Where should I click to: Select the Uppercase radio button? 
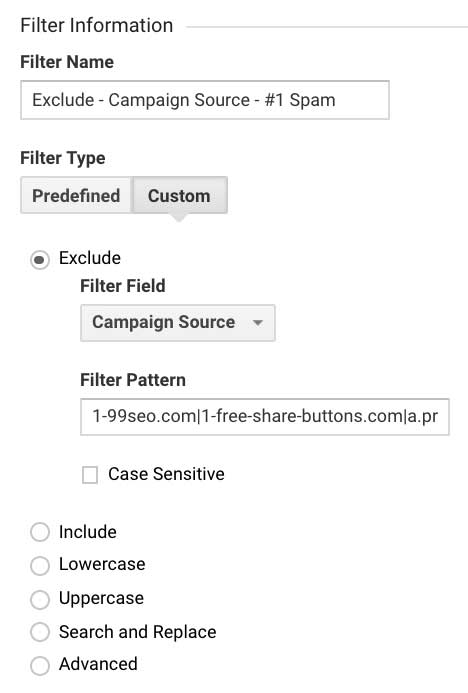click(40, 599)
